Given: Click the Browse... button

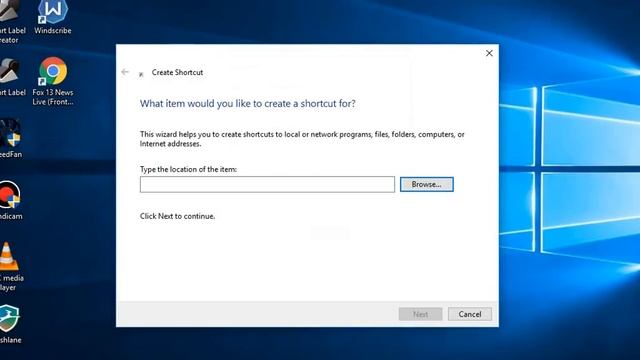Looking at the screenshot, I should click(427, 184).
